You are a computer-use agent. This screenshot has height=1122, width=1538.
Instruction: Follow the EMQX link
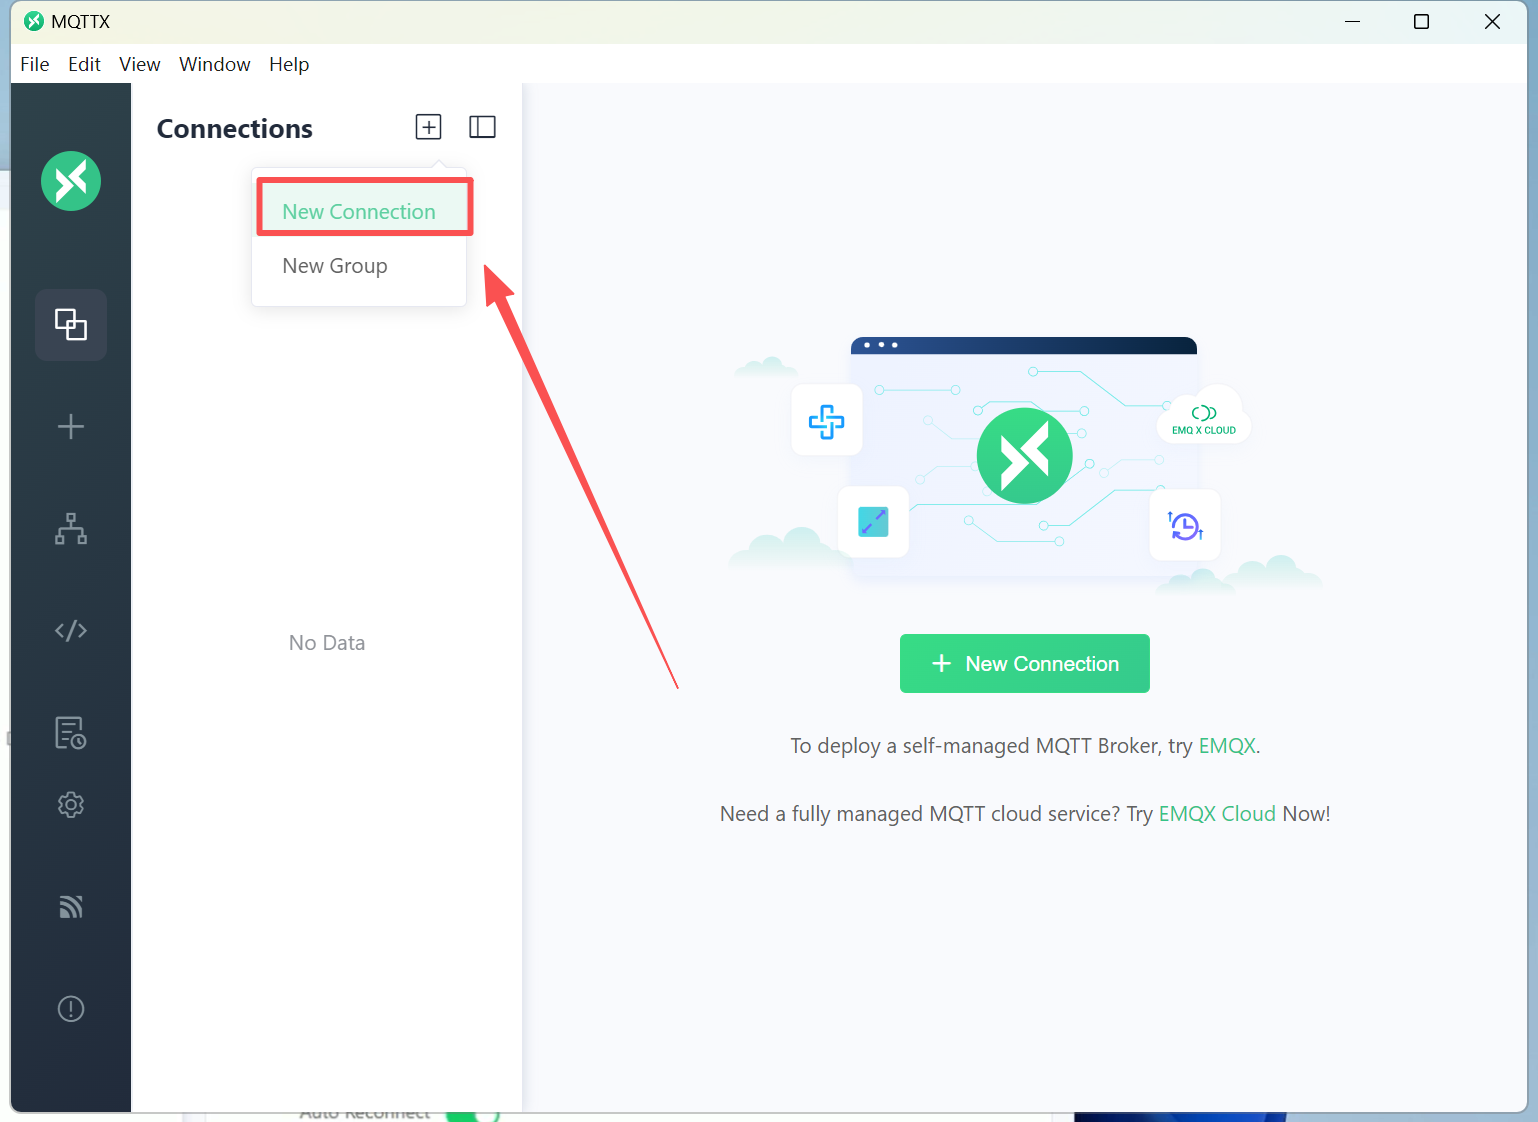(x=1227, y=746)
